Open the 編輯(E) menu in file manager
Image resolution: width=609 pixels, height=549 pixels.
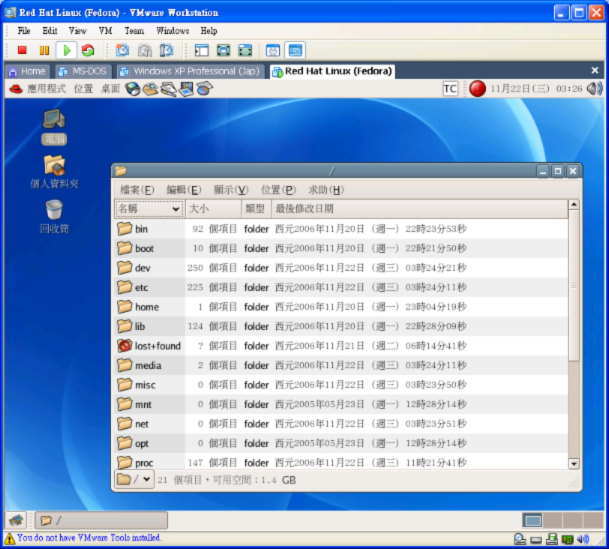[x=183, y=190]
